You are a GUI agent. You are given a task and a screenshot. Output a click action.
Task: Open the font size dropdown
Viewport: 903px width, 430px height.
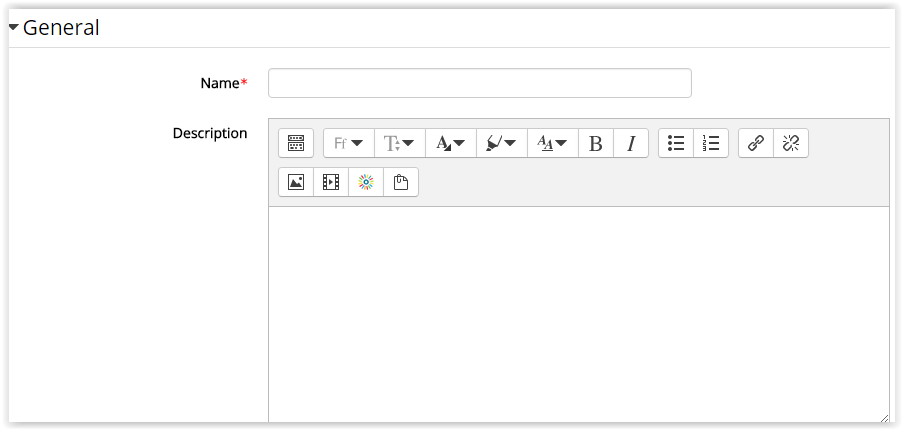(x=400, y=143)
